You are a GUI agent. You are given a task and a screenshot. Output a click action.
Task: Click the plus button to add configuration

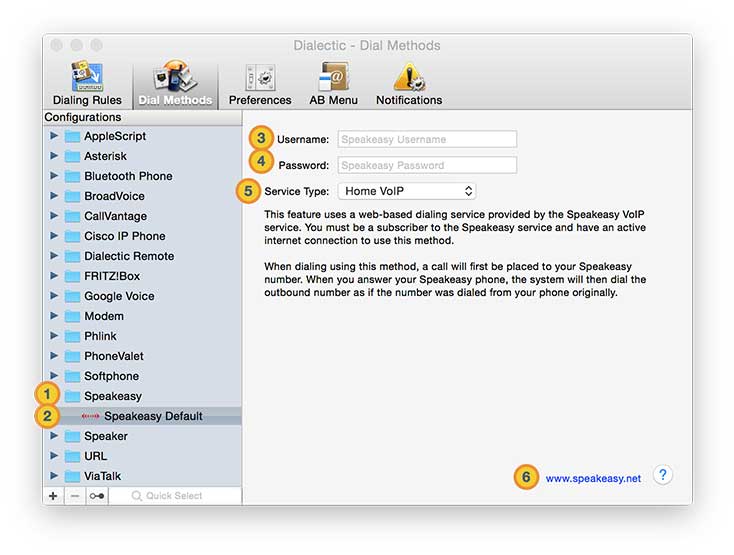click(53, 496)
